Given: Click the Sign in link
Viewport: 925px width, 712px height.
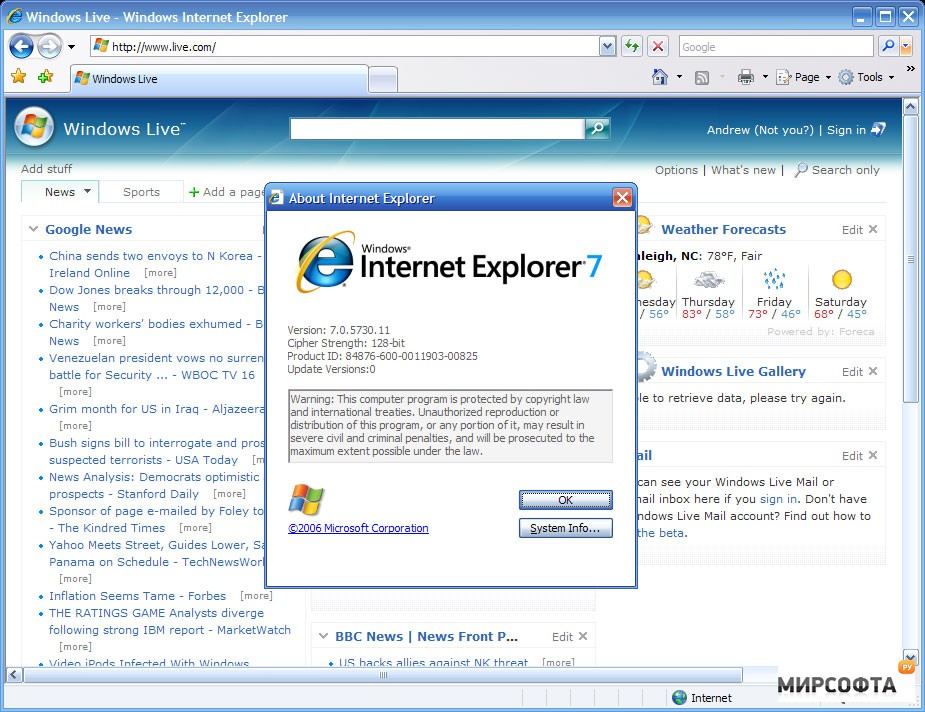Looking at the screenshot, I should click(x=846, y=130).
